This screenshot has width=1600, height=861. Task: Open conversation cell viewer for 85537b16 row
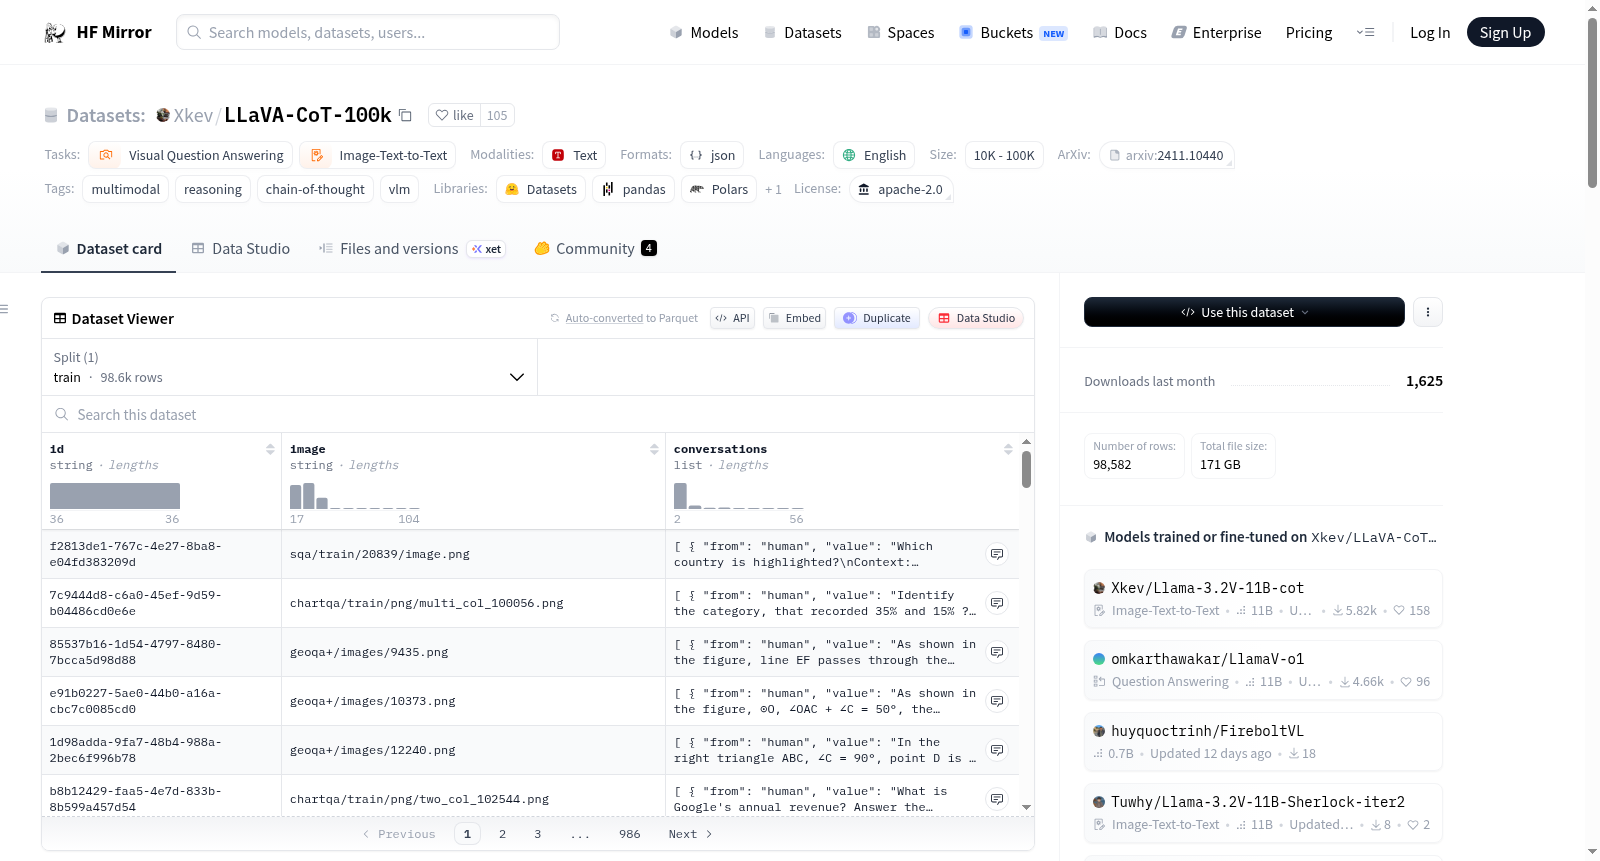[x=997, y=652]
